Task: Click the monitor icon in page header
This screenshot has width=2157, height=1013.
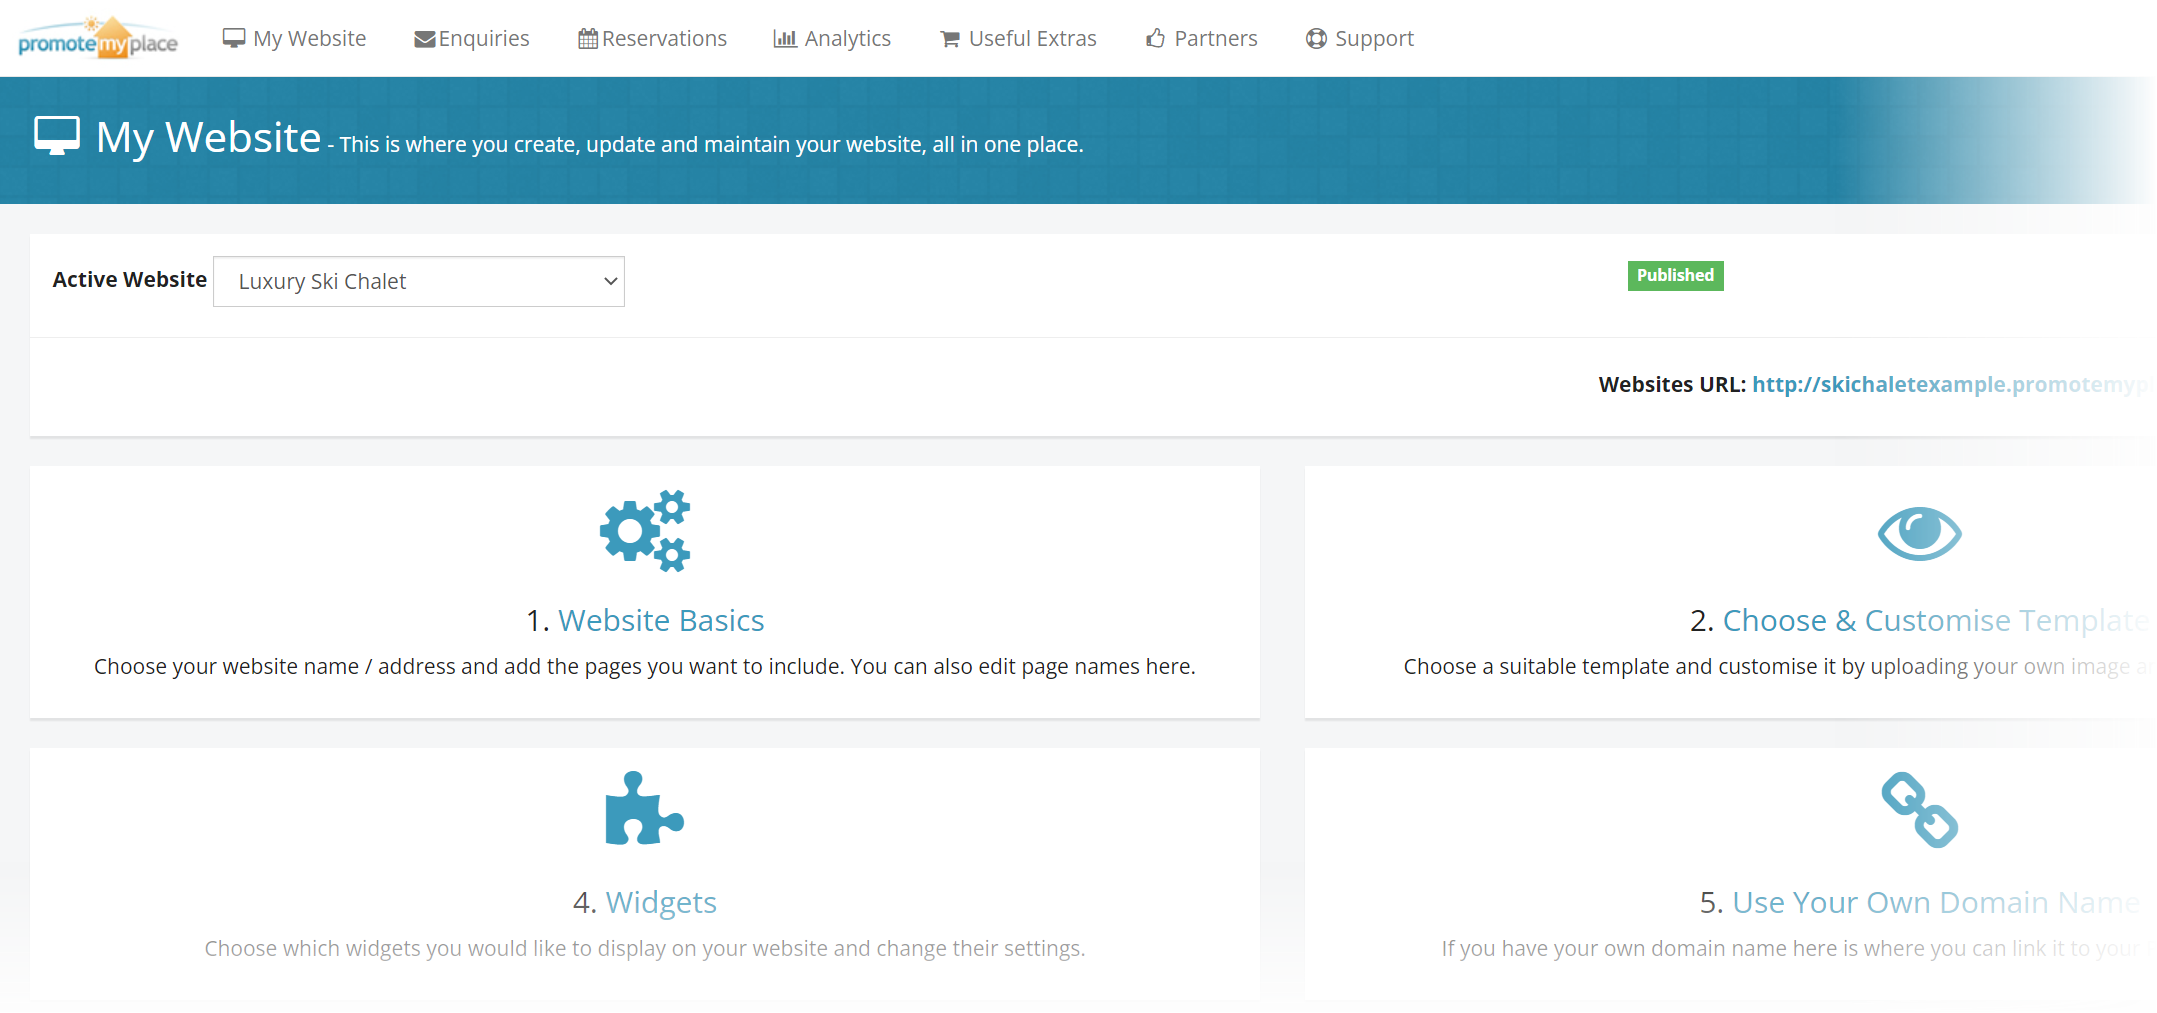Action: click(57, 136)
